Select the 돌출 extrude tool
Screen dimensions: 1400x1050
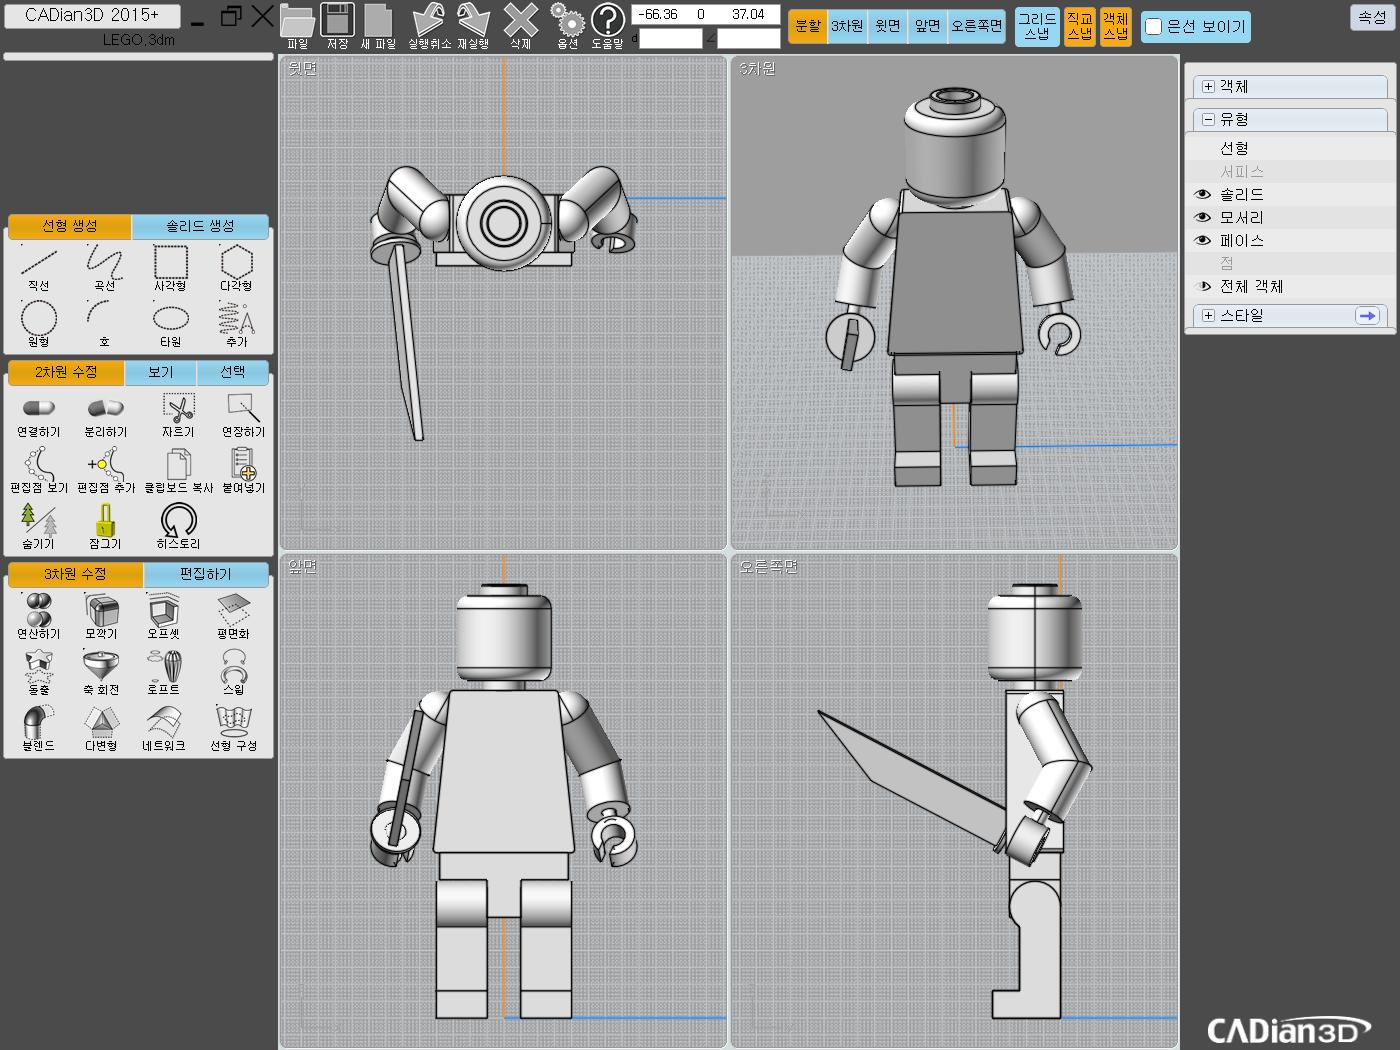coord(39,670)
